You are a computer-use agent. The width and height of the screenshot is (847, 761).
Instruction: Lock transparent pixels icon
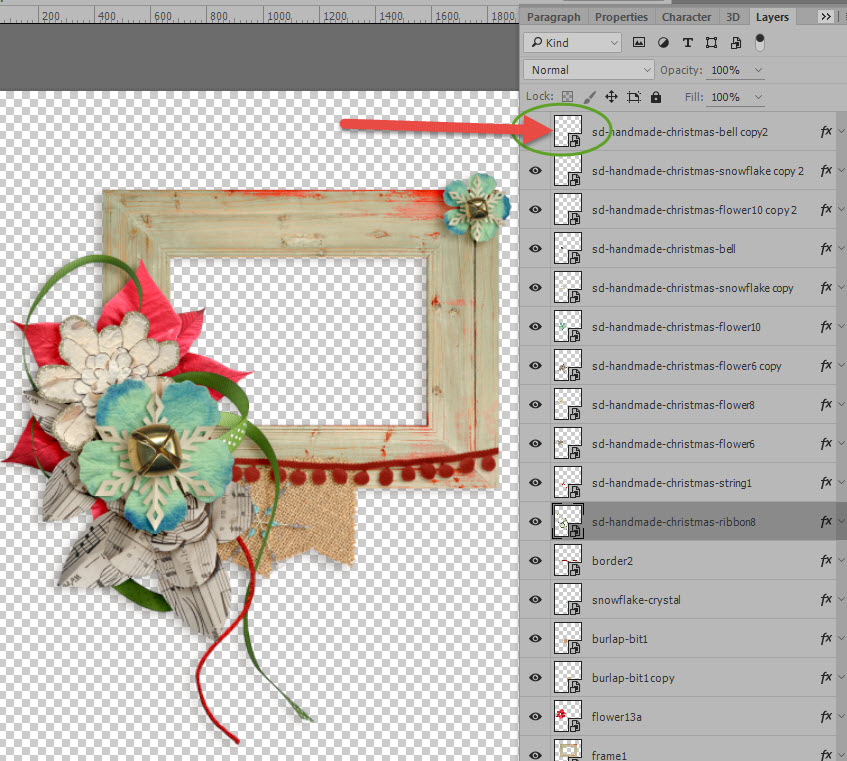click(567, 97)
